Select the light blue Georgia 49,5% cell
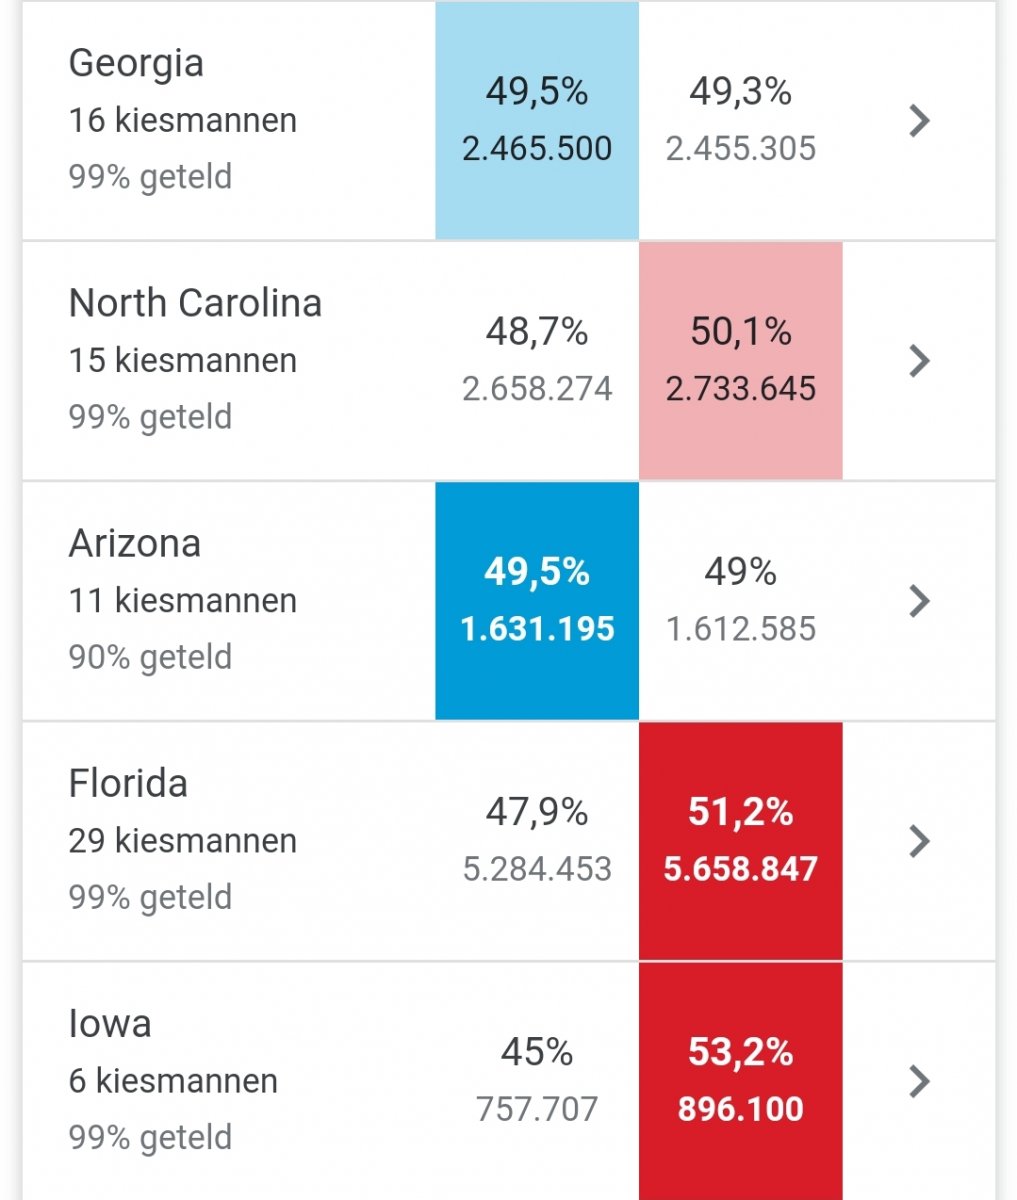This screenshot has height=1200, width=1017. (x=537, y=120)
